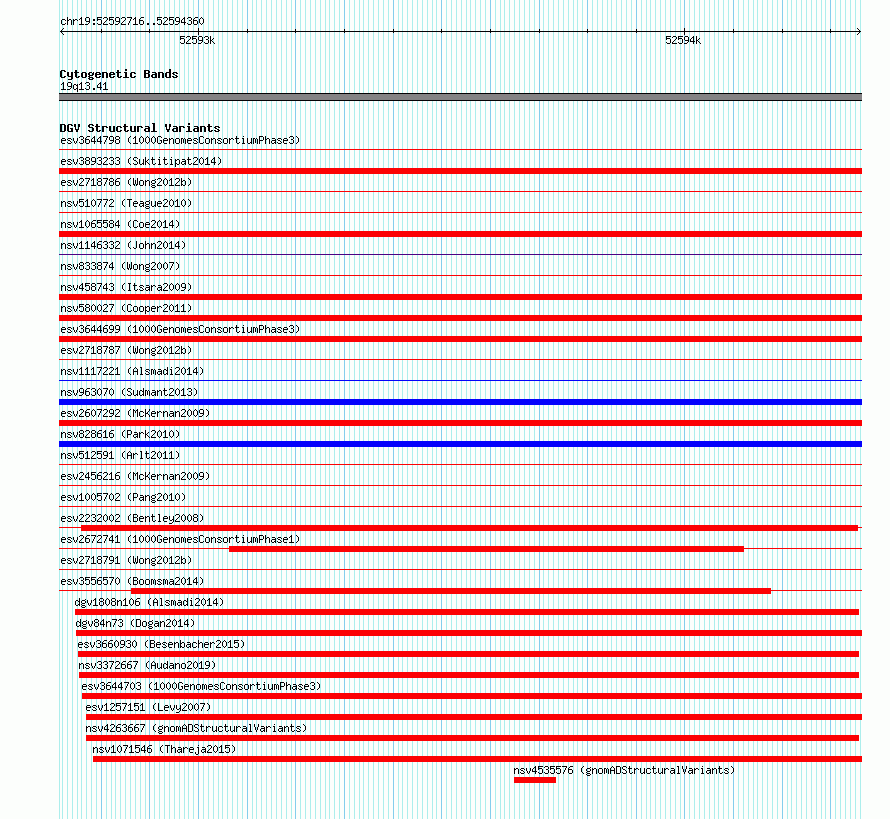
Task: Click the 19q13.41 band label
Action: click(84, 87)
